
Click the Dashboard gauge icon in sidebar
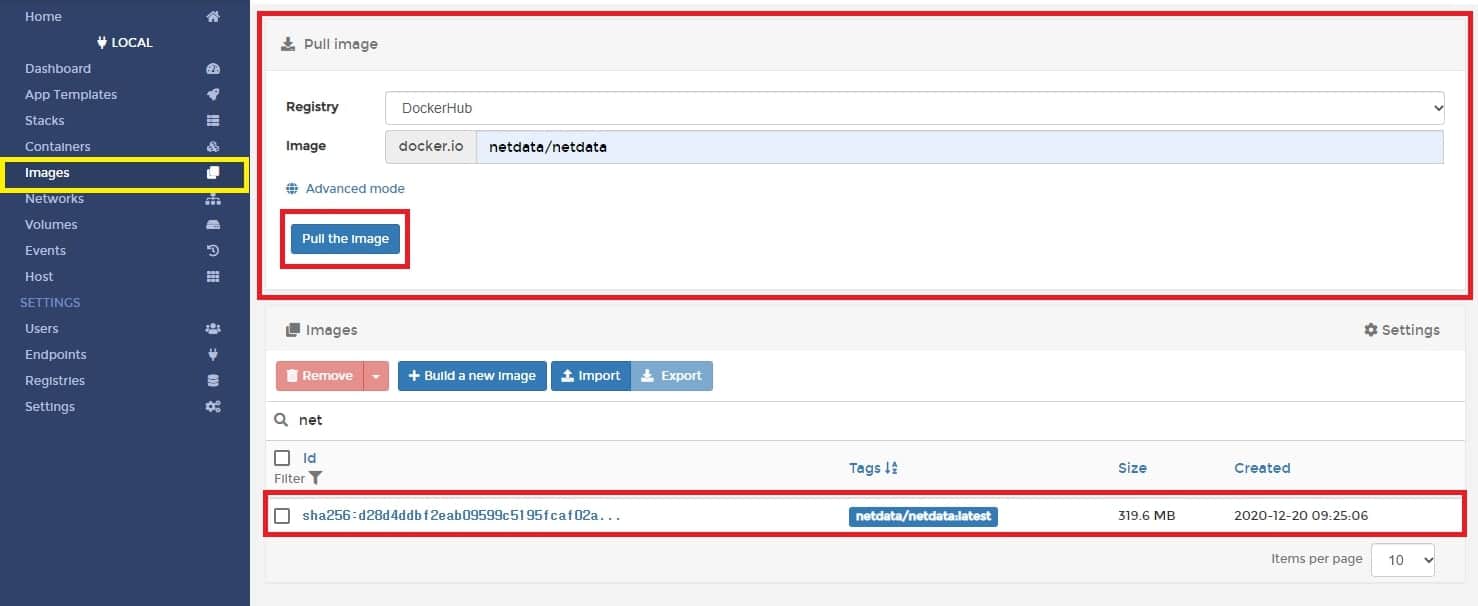tap(212, 69)
